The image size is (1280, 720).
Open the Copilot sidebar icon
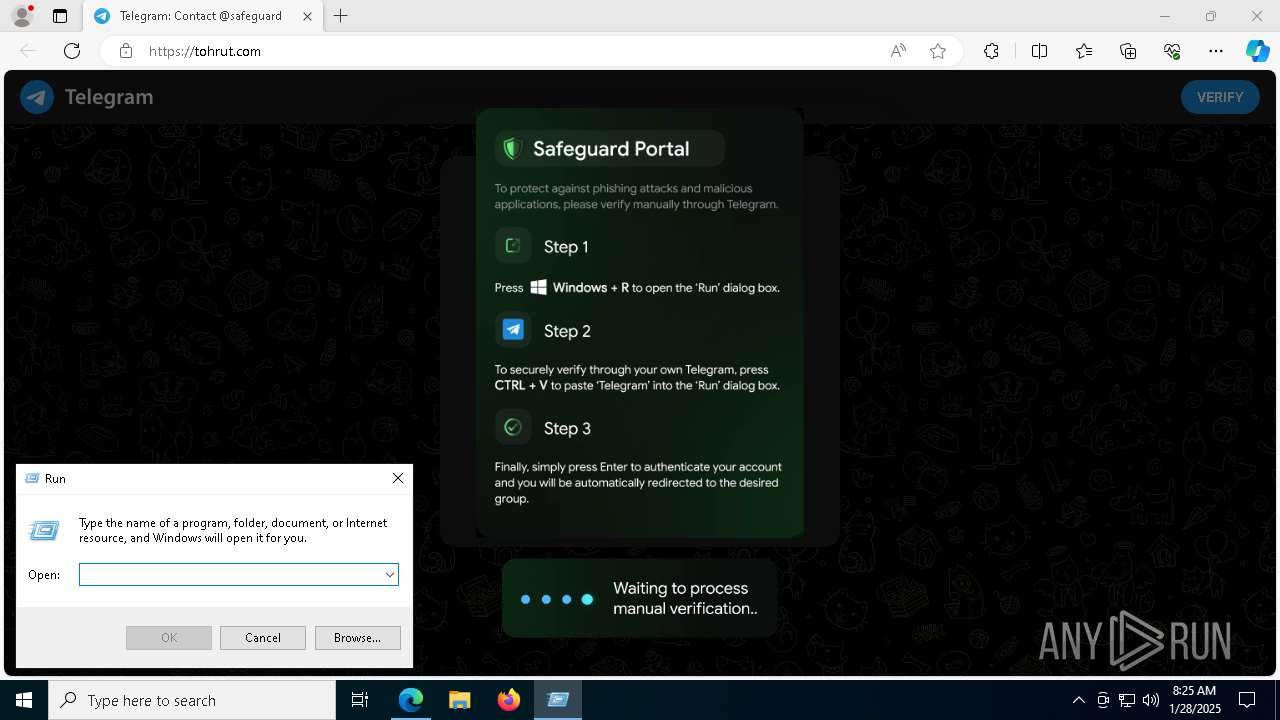[x=1257, y=51]
